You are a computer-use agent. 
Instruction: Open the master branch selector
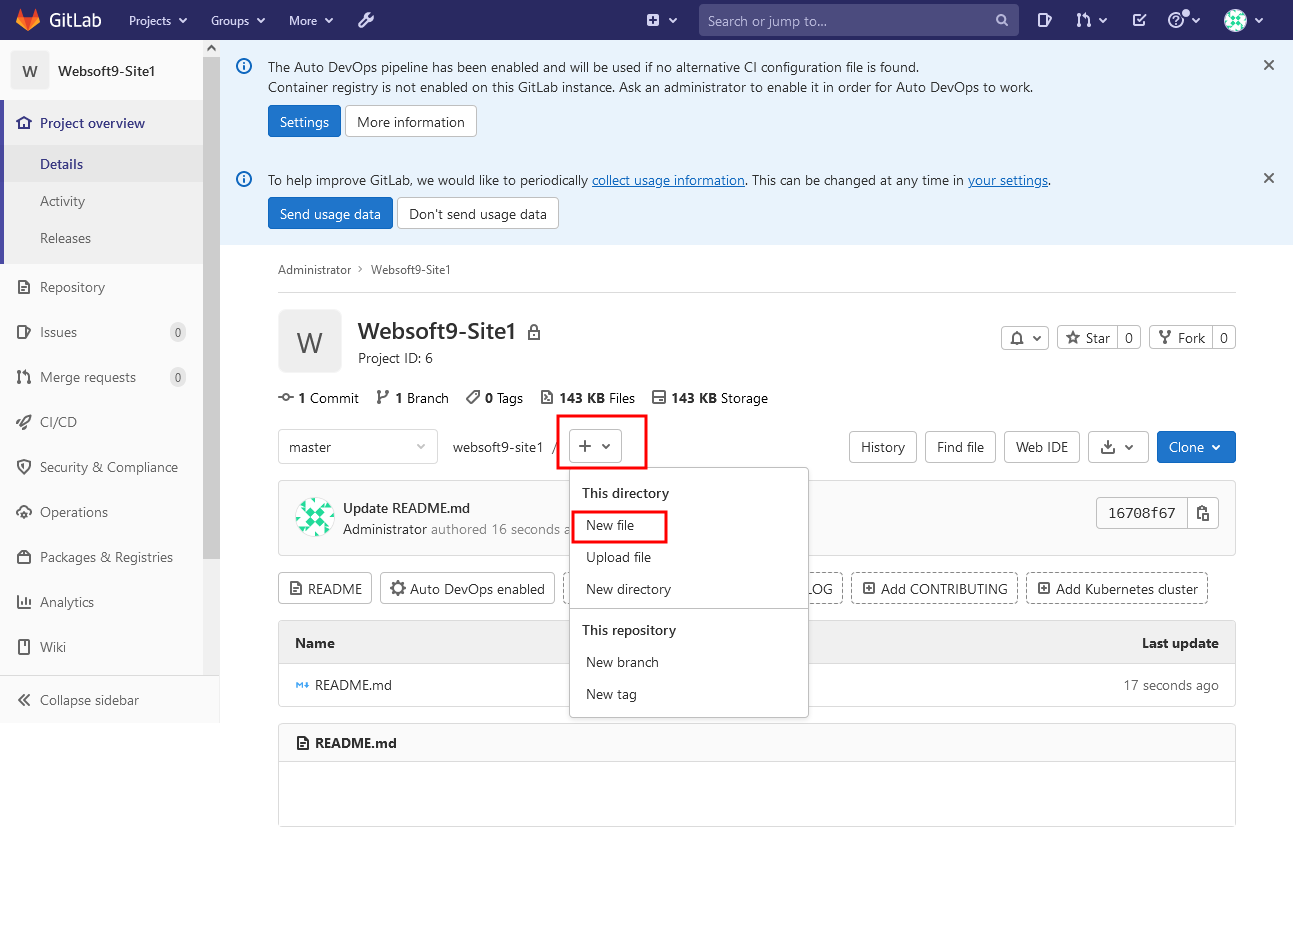click(357, 447)
